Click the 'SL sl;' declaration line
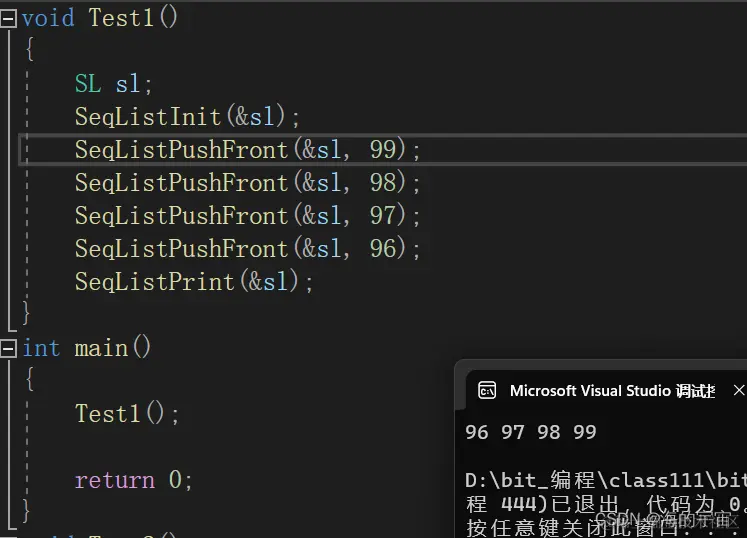The image size is (747, 538). click(113, 84)
